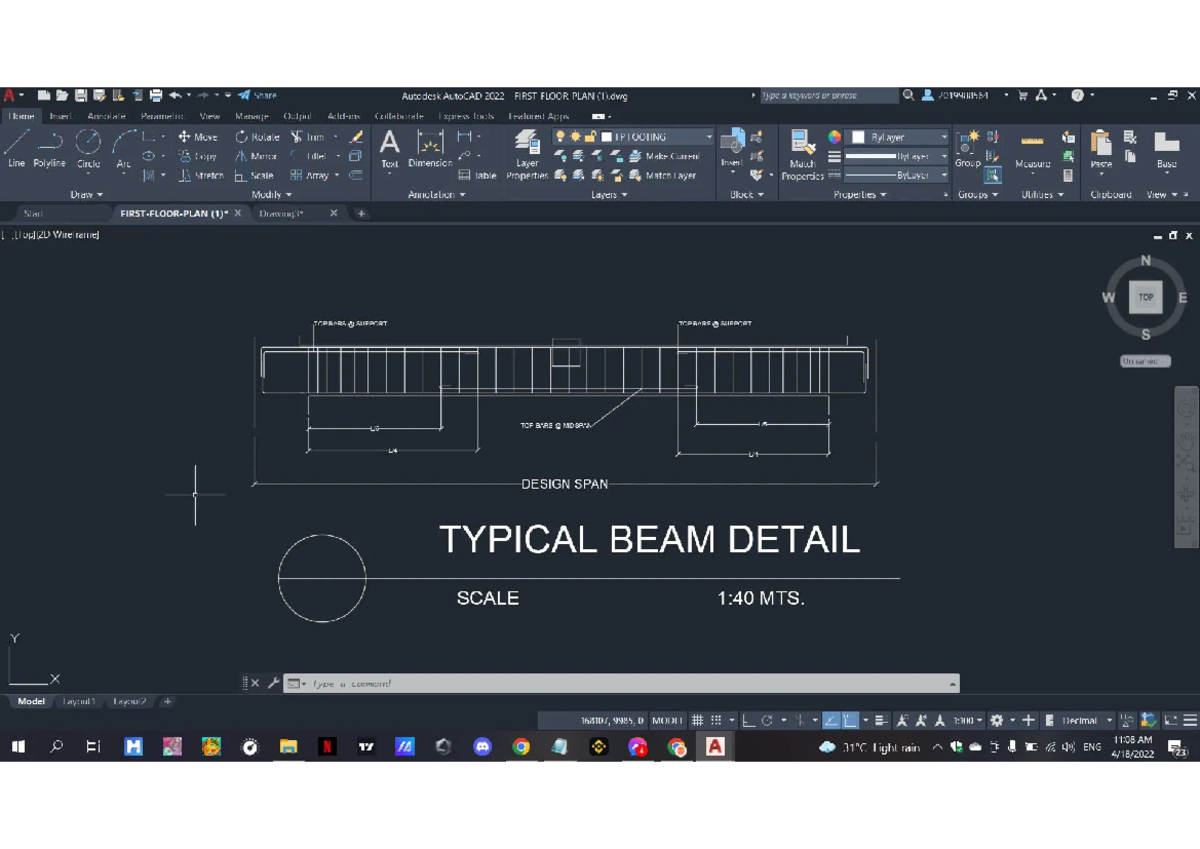Toggle Ortho mode in status bar
1200x849 pixels.
[x=748, y=720]
